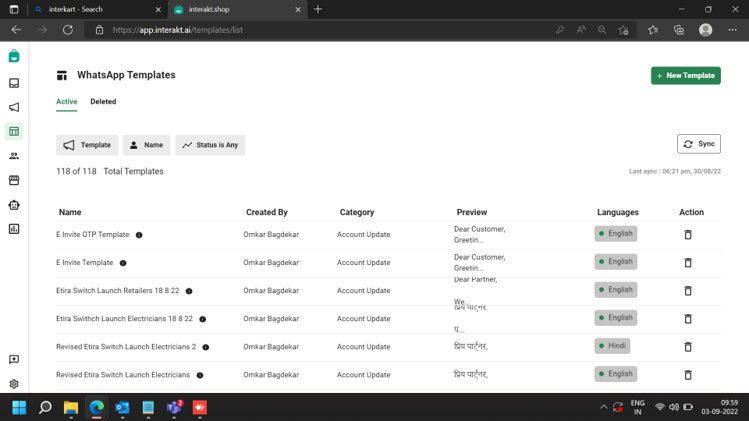
Task: Open File Explorer from taskbar
Action: pyautogui.click(x=71, y=408)
